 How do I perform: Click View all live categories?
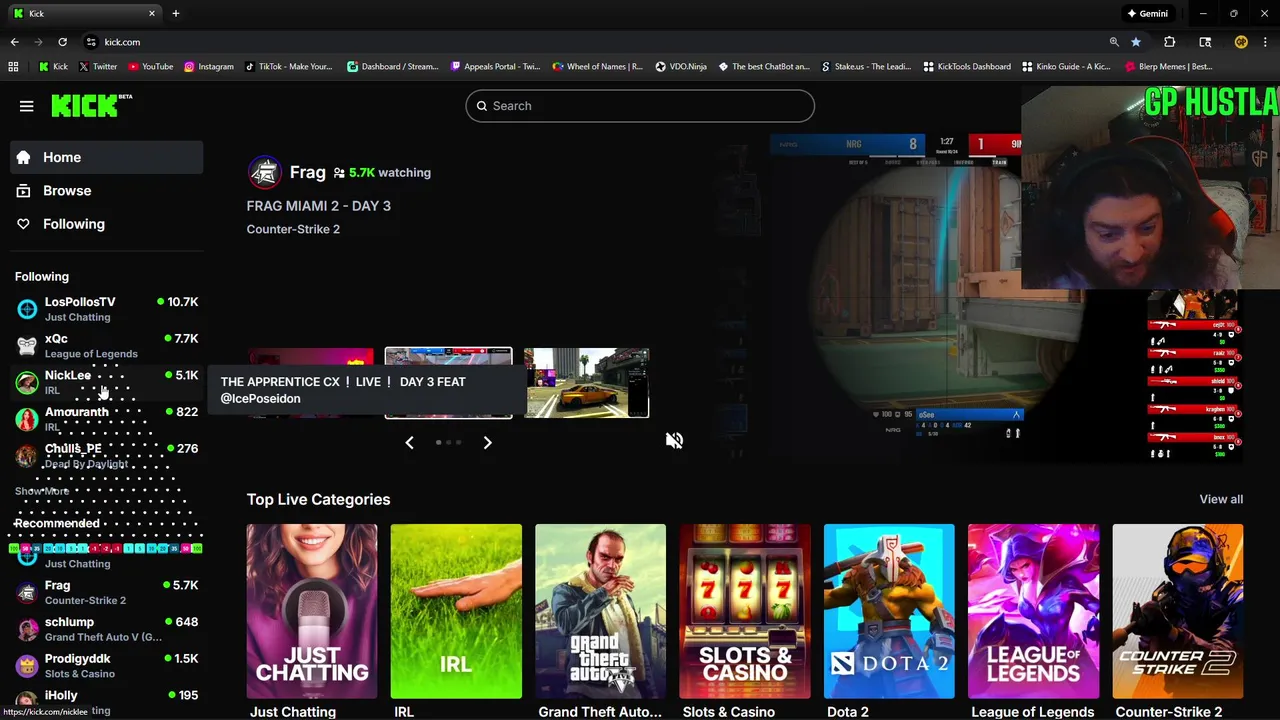pos(1221,499)
